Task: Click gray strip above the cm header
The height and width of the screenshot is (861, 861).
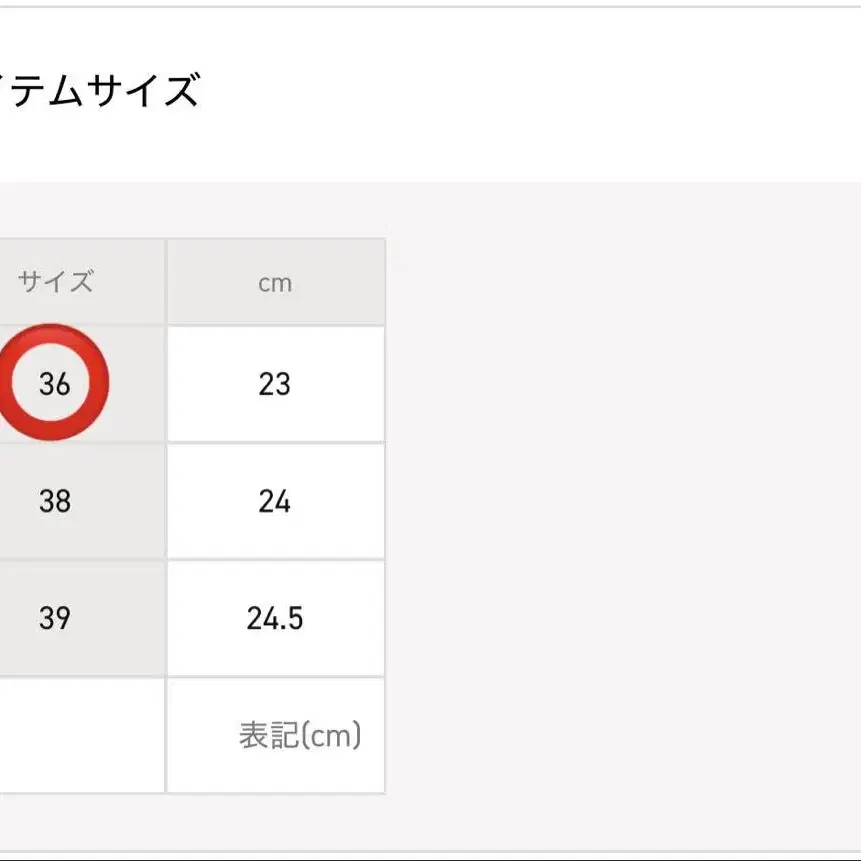Action: pos(275,211)
